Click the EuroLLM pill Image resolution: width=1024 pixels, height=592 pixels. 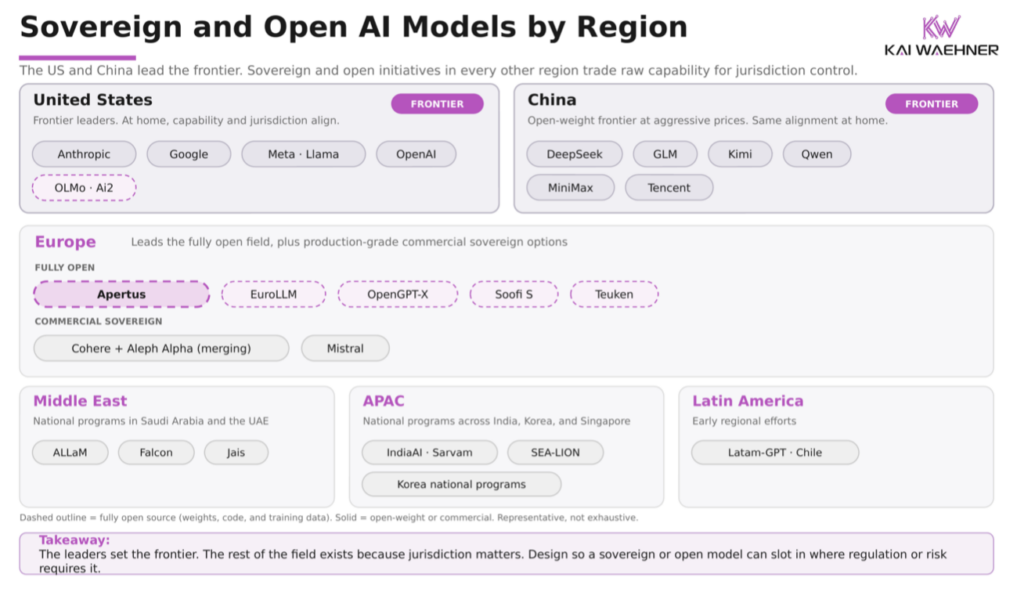tap(274, 294)
